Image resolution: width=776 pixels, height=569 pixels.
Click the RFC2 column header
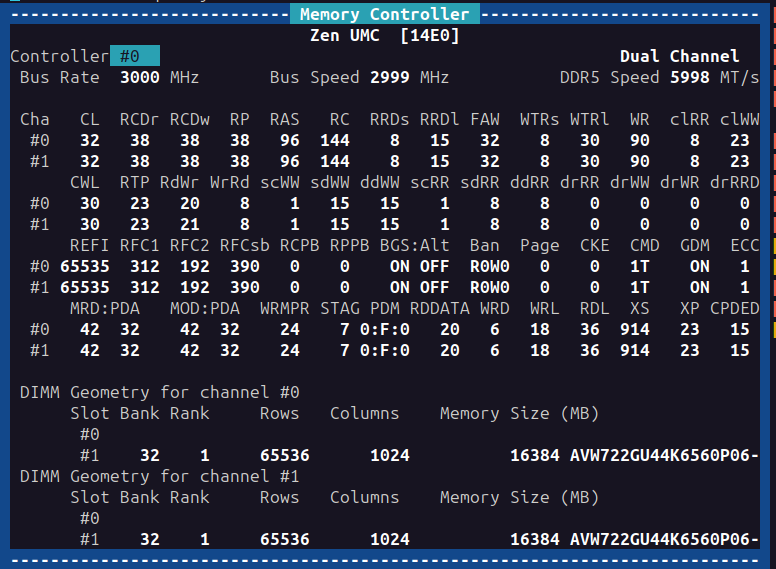click(190, 245)
